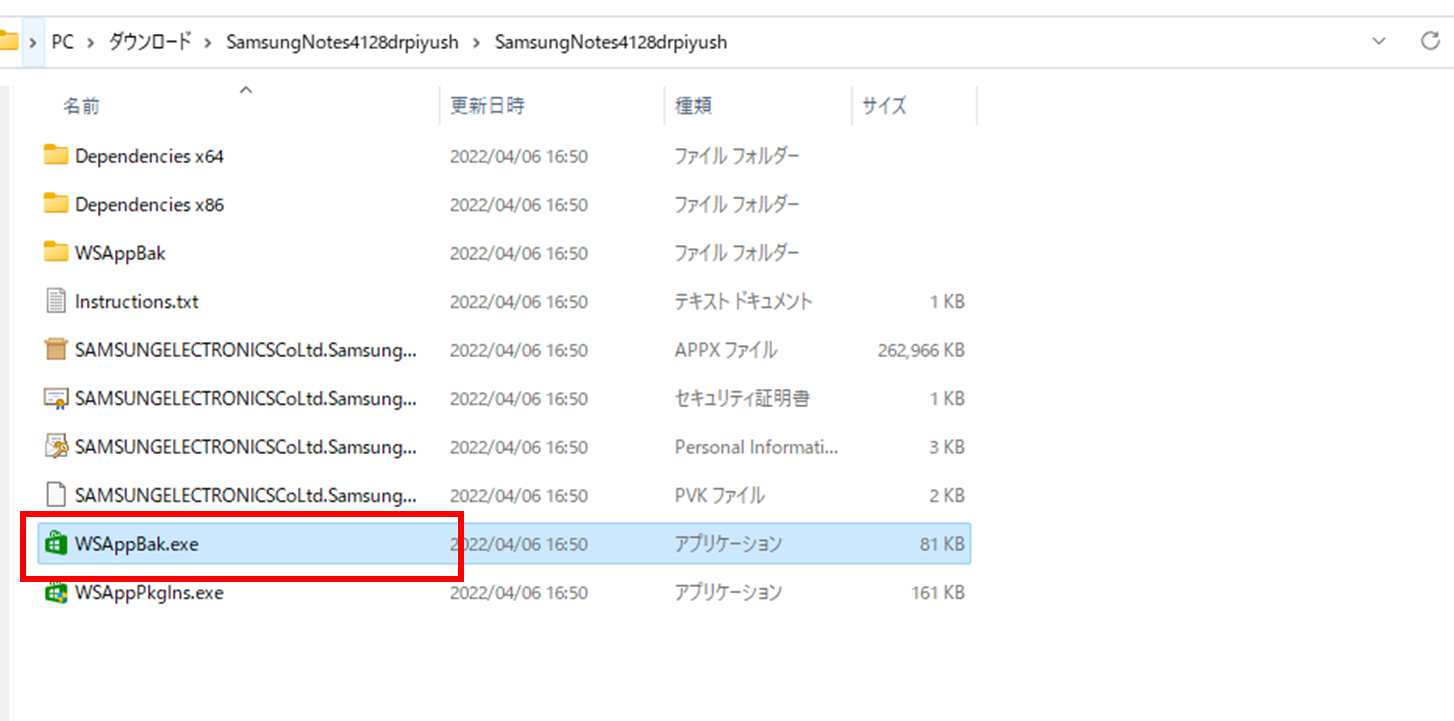Click the date of Instructions.txt
This screenshot has width=1454, height=721.
[518, 301]
